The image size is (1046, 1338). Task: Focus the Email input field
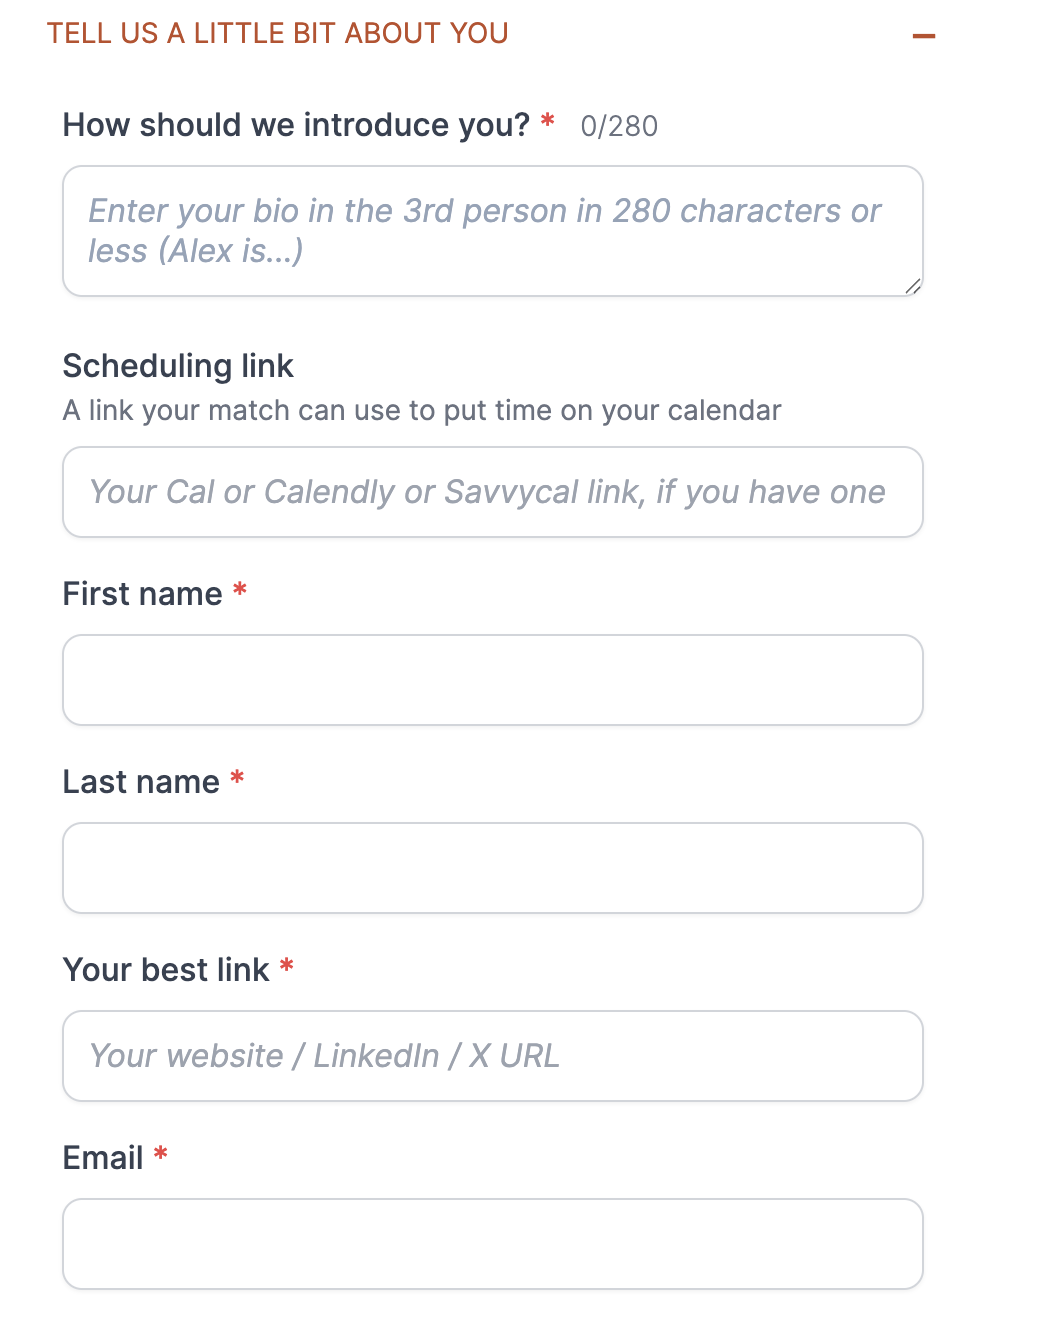coord(493,1244)
